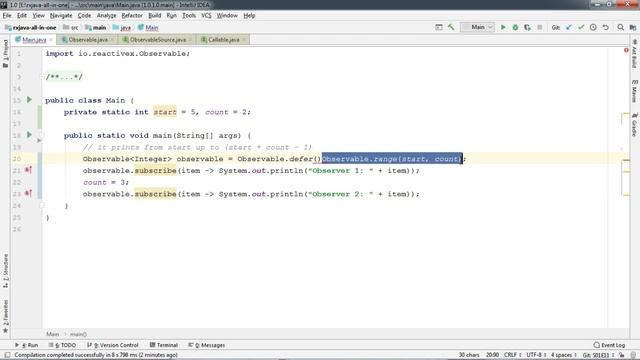
Task: Open the VCS menu
Action: point(206,16)
